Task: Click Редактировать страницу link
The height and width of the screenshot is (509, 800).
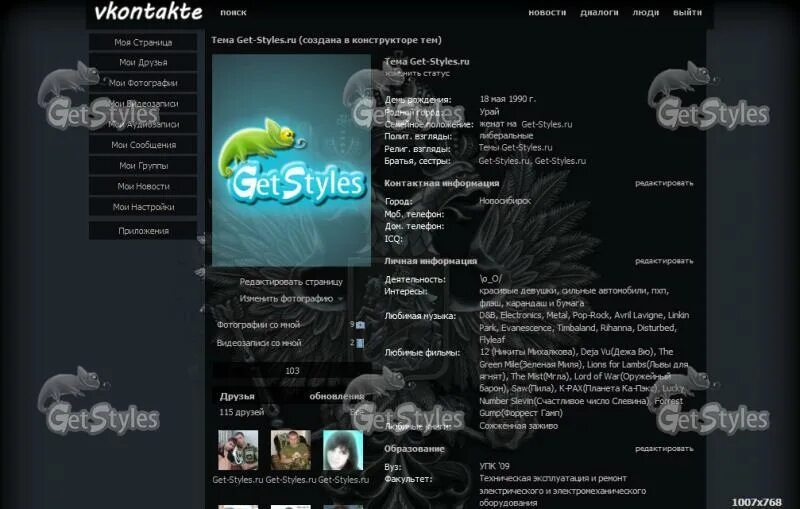Action: tap(291, 282)
